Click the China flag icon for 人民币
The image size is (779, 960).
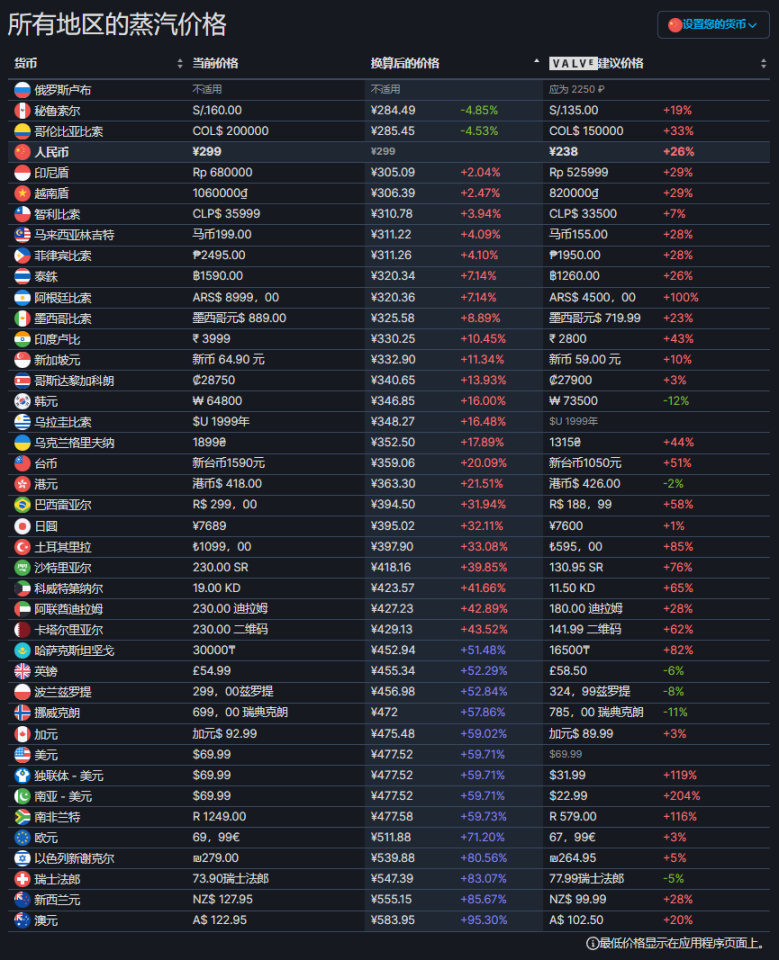point(22,152)
